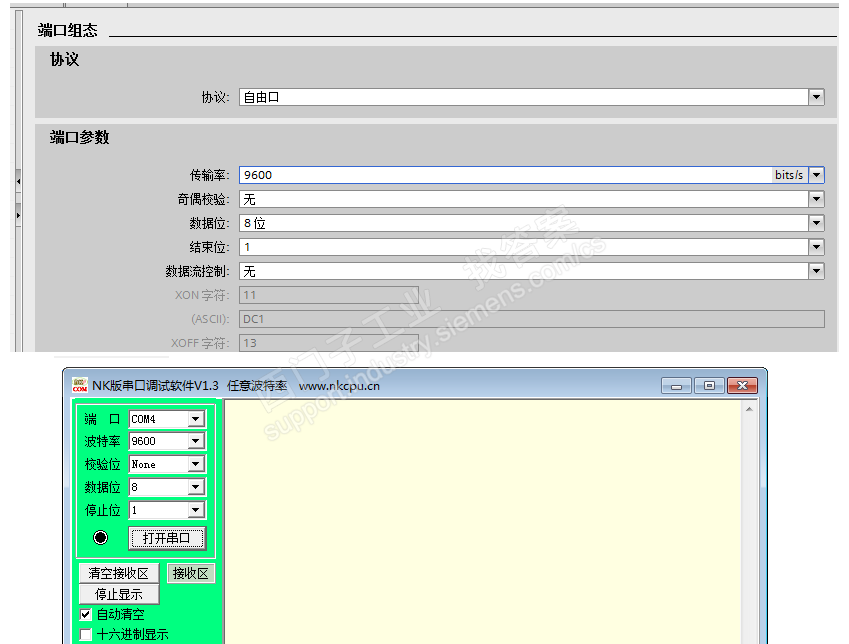
Task: Open the 校验位 None dropdown
Action: (195, 464)
